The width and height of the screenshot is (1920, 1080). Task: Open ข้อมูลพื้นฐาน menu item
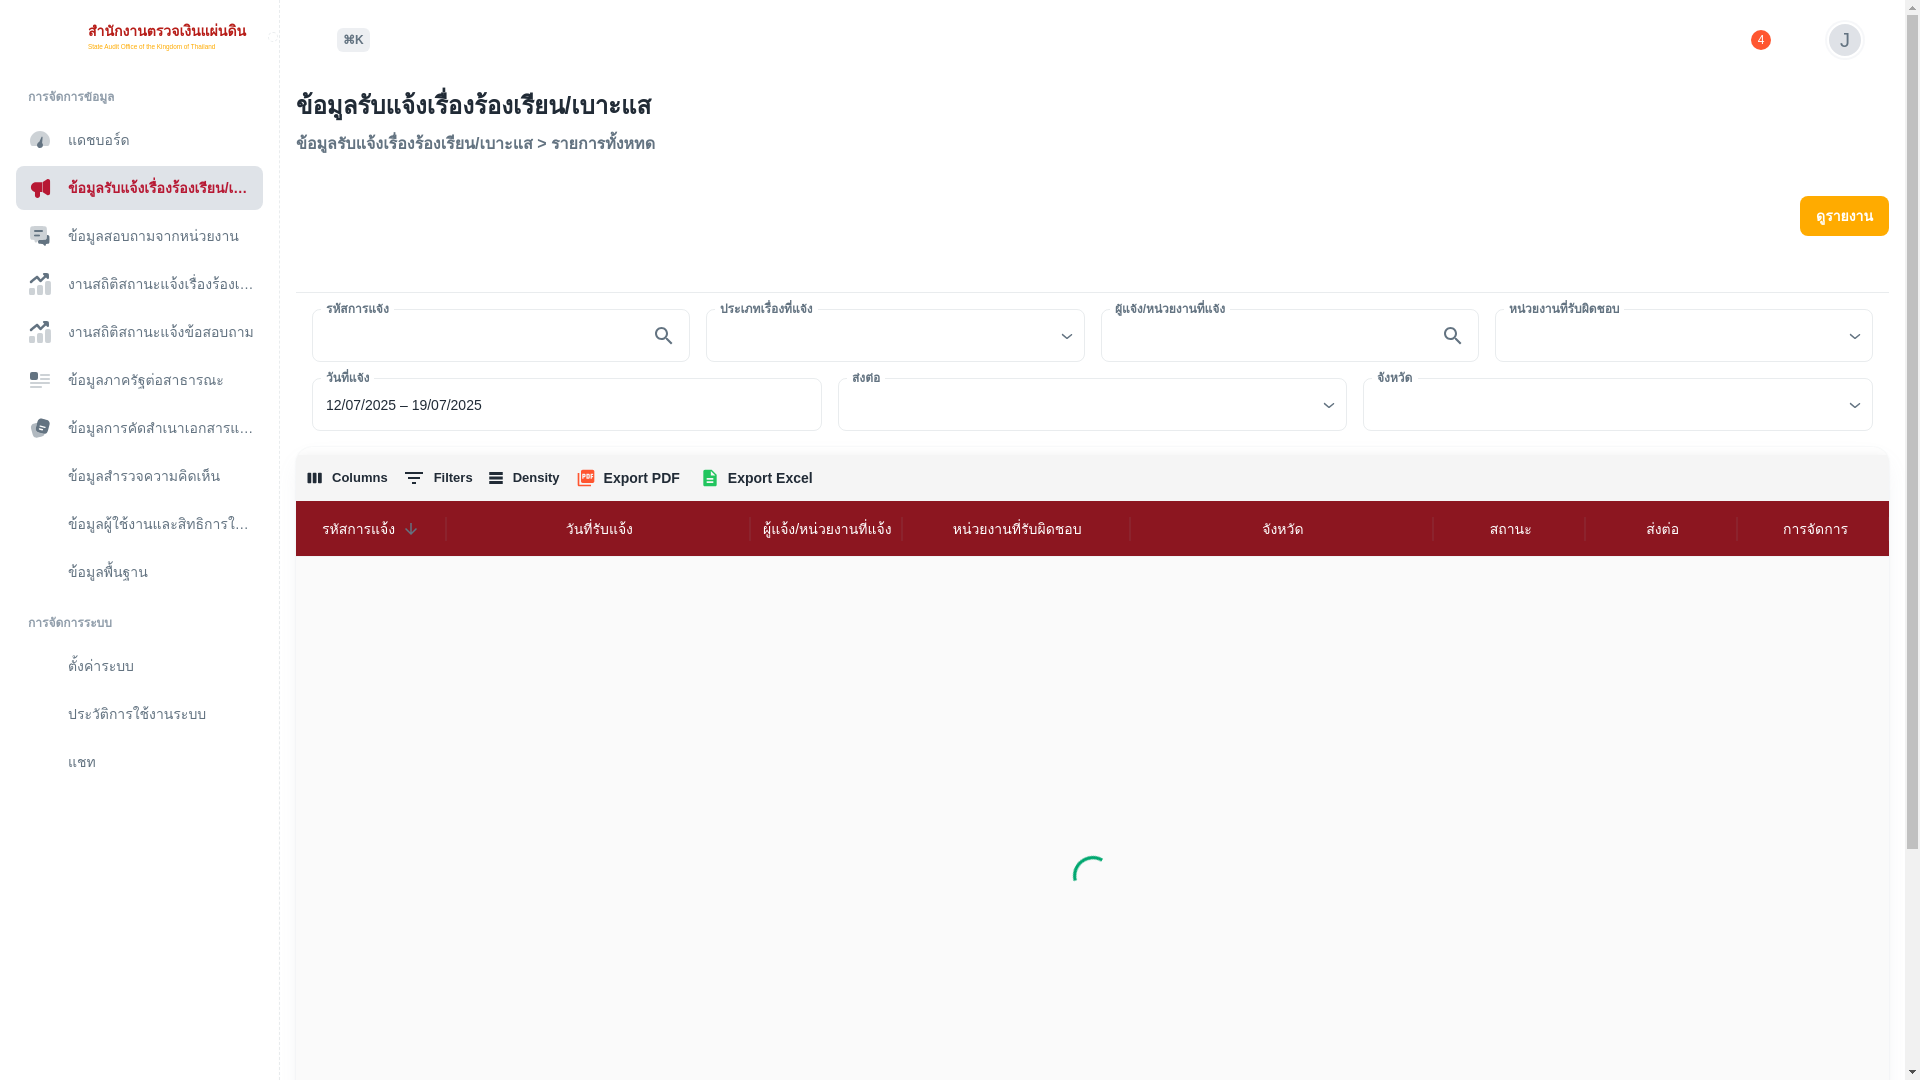point(139,572)
